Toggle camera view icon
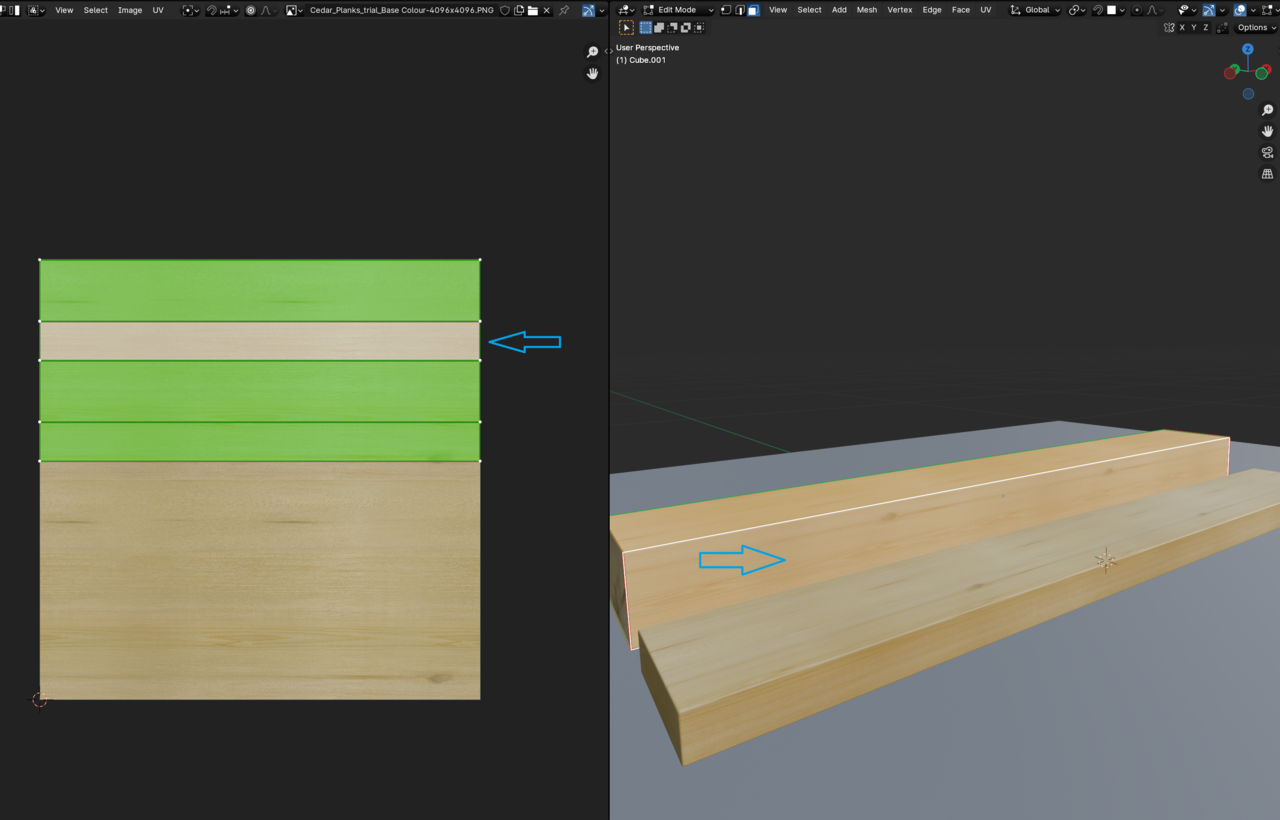1280x820 pixels. point(1267,152)
